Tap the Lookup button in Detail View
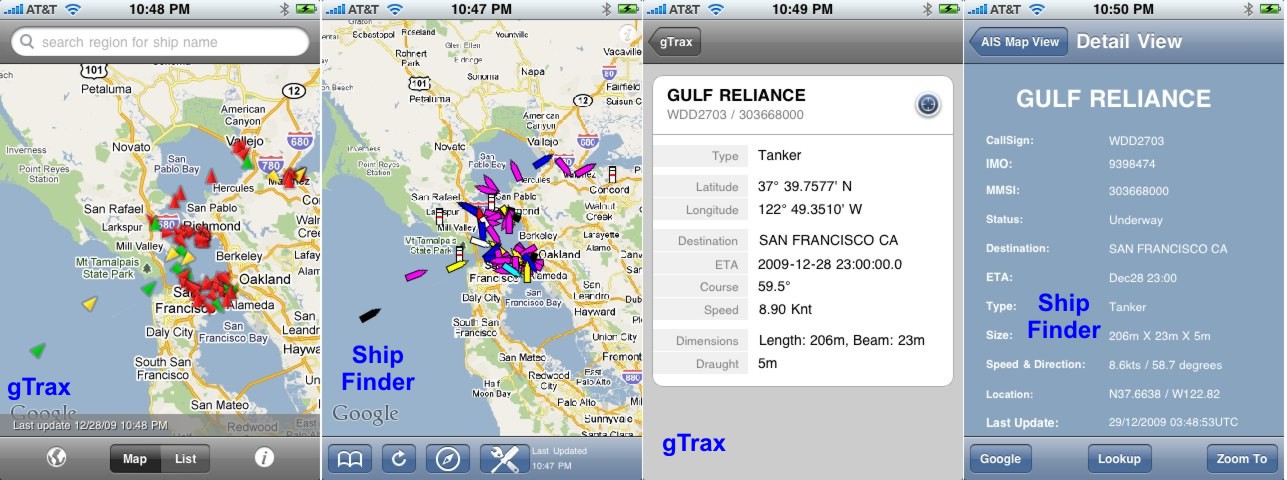 pyautogui.click(x=1119, y=459)
